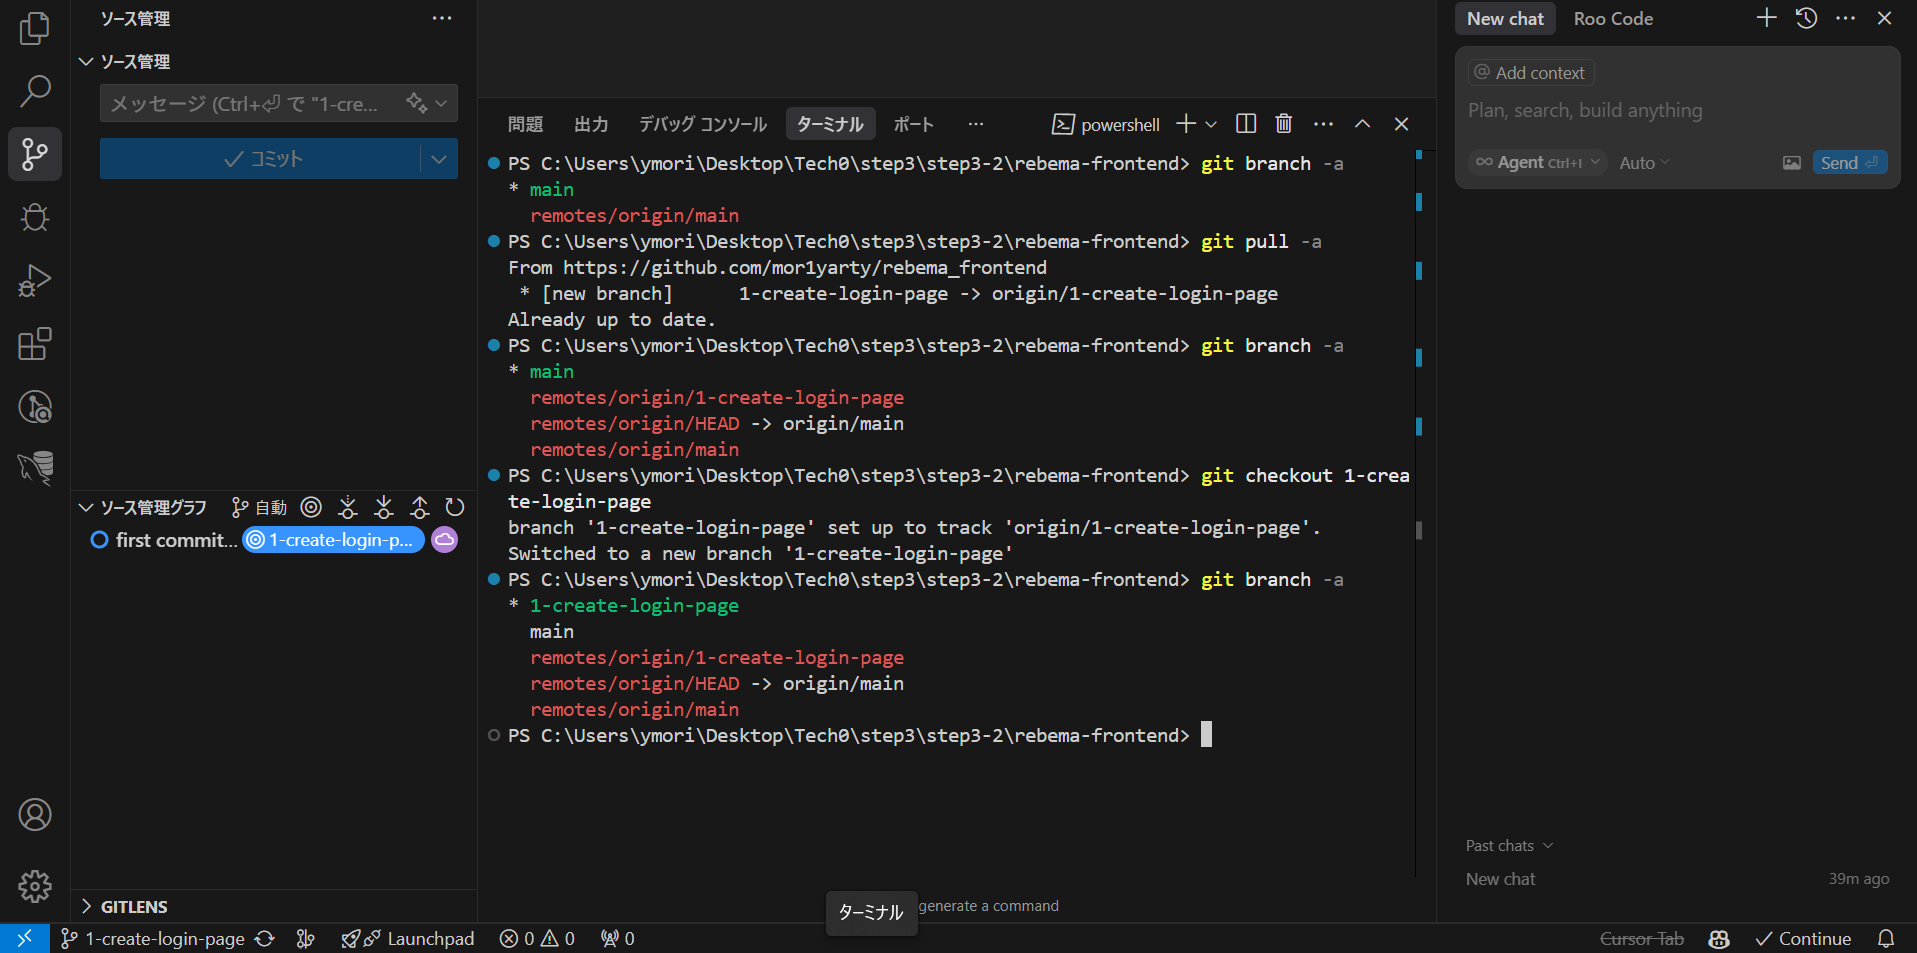Select the Roo Code tab
The height and width of the screenshot is (953, 1917).
pyautogui.click(x=1612, y=18)
